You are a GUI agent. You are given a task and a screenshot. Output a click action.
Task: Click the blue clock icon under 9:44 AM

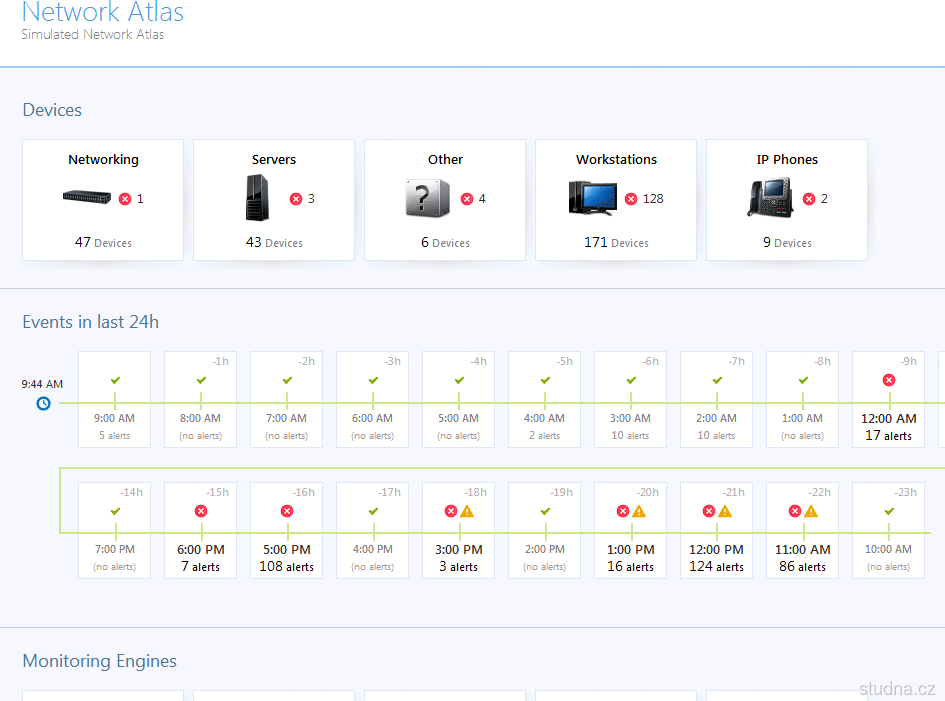pos(43,403)
